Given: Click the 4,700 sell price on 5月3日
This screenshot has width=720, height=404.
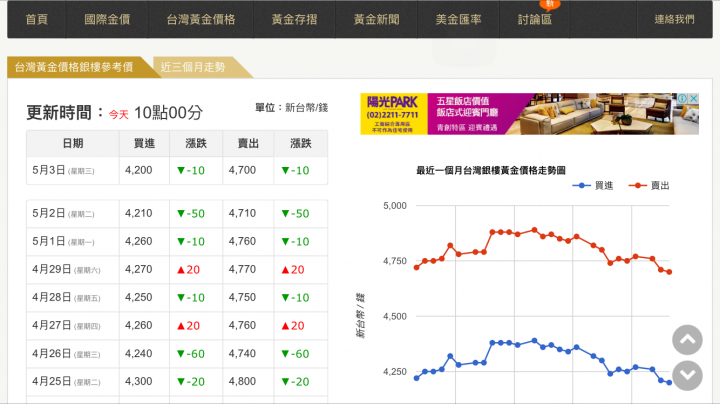Looking at the screenshot, I should 242,170.
